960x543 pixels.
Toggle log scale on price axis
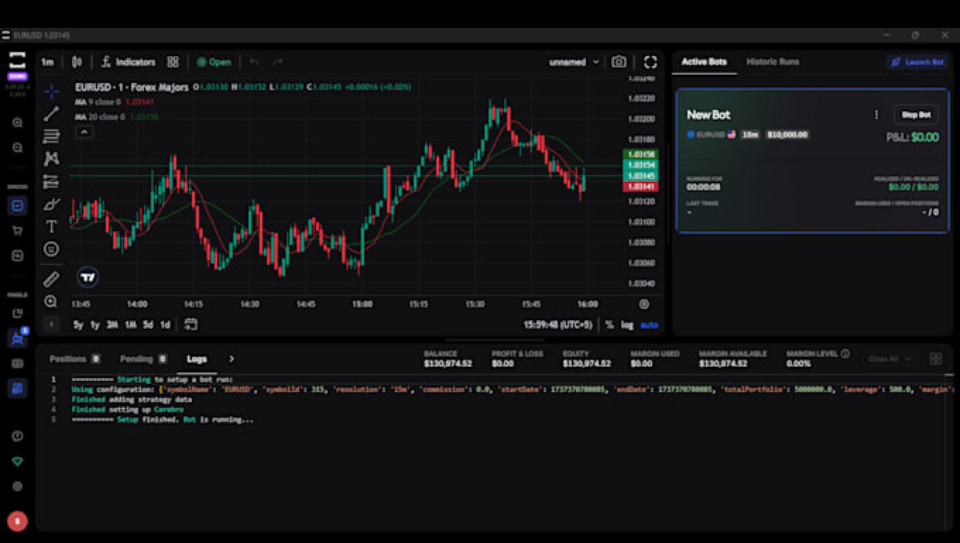click(x=627, y=325)
